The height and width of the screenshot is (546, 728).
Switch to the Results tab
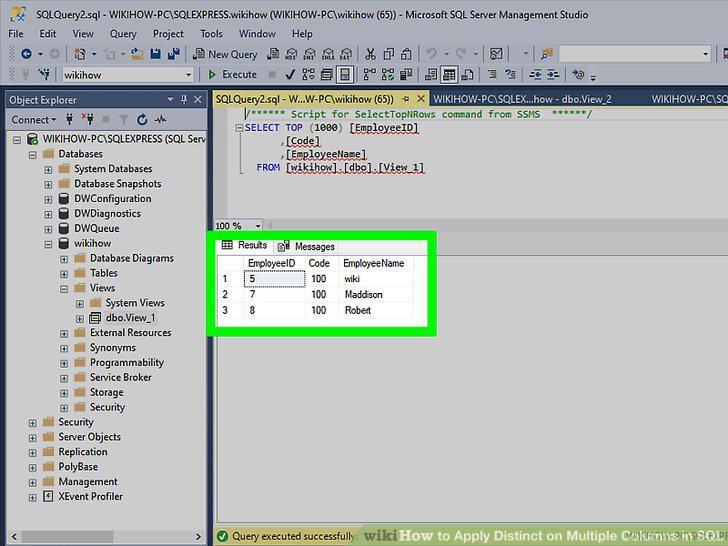point(244,245)
